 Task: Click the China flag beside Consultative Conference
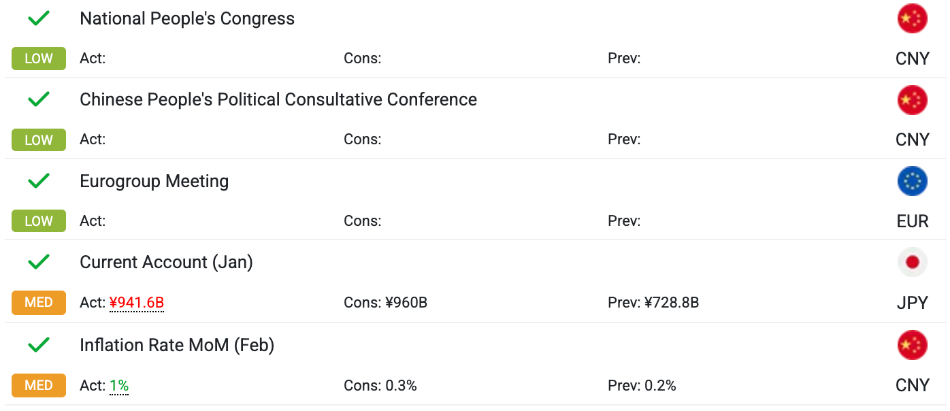tap(912, 100)
